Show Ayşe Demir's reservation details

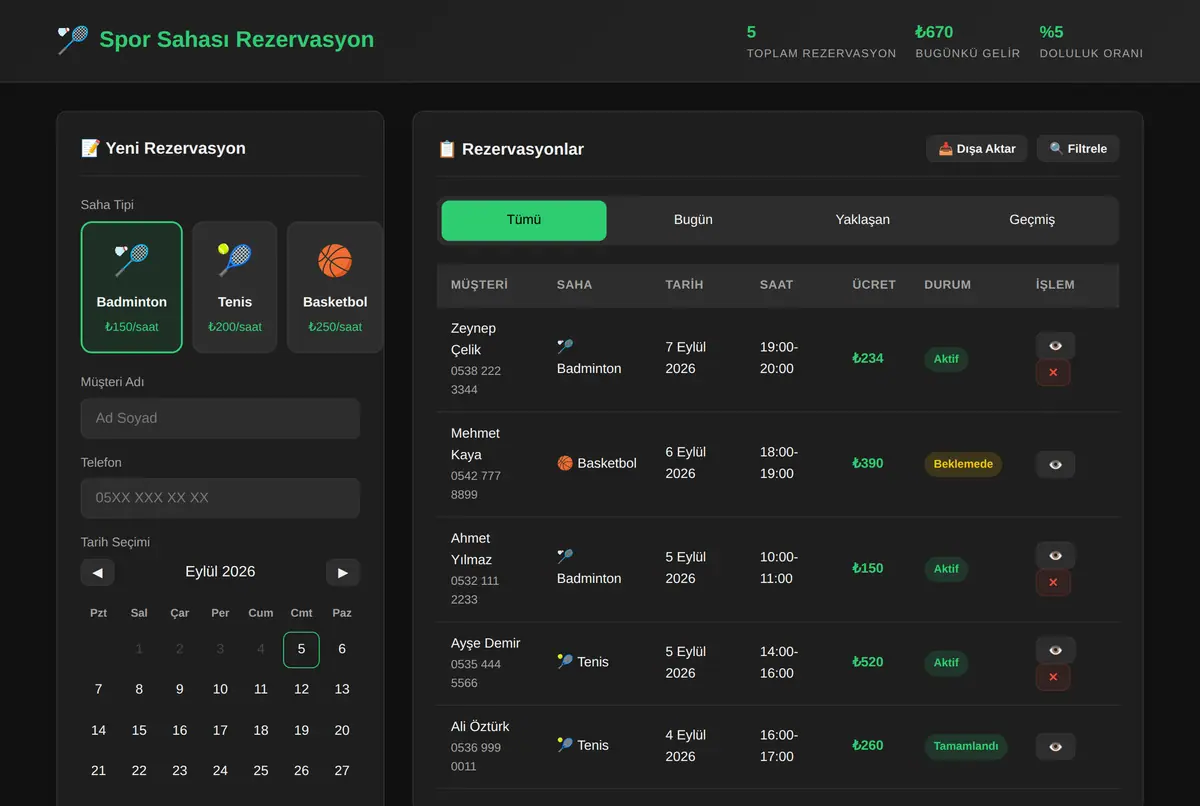1055,649
